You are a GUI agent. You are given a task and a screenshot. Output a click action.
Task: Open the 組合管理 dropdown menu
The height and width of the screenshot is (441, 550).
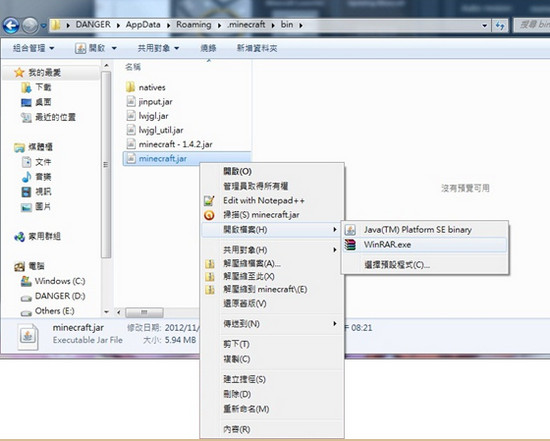(33, 48)
